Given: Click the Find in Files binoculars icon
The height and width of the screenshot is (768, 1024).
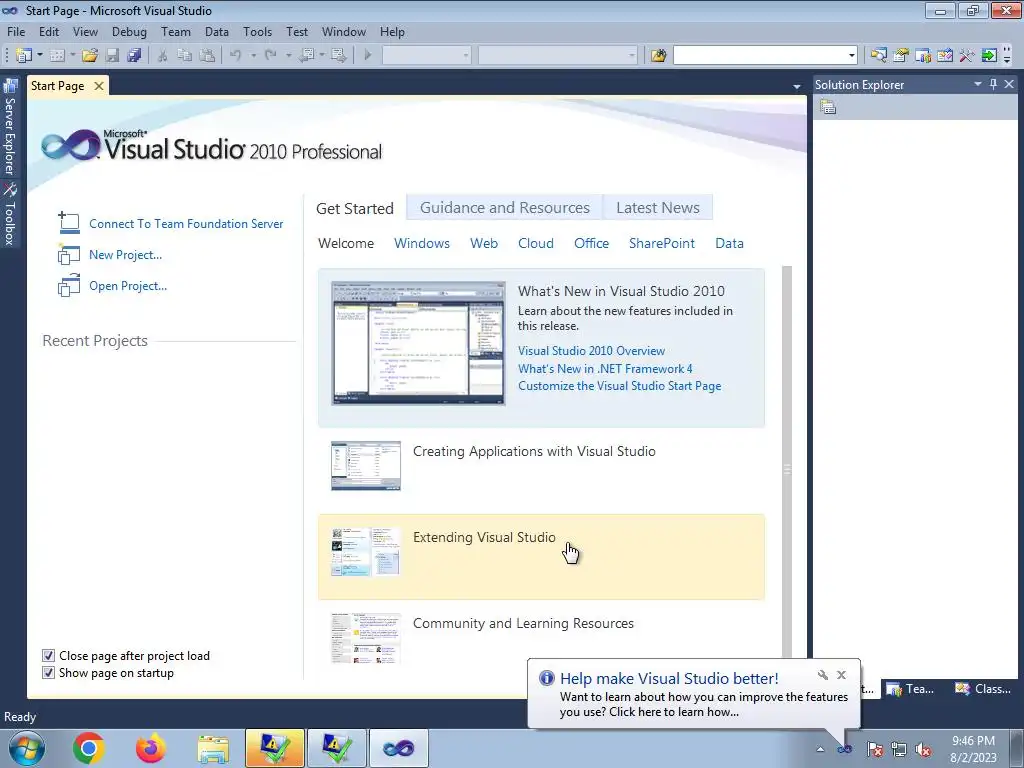Looking at the screenshot, I should click(x=658, y=56).
